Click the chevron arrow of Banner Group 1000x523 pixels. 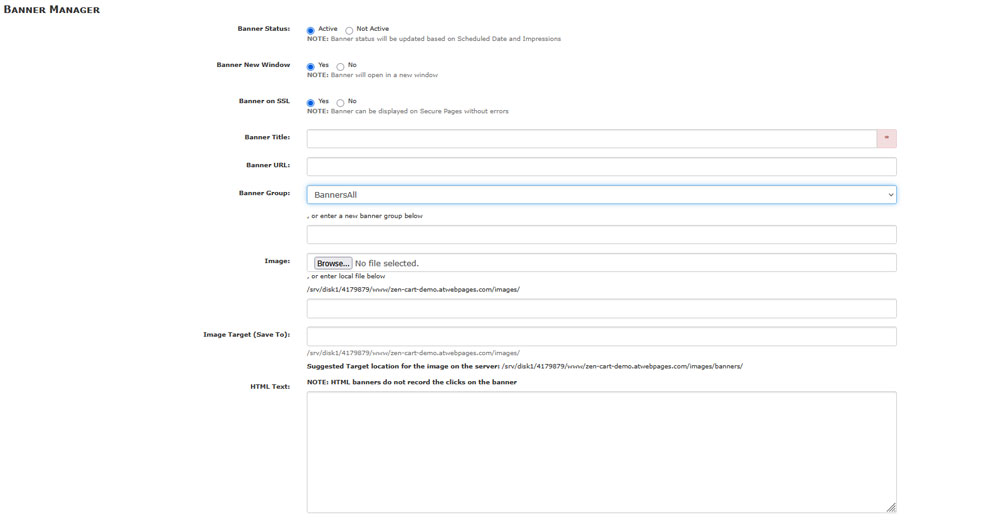coord(890,195)
